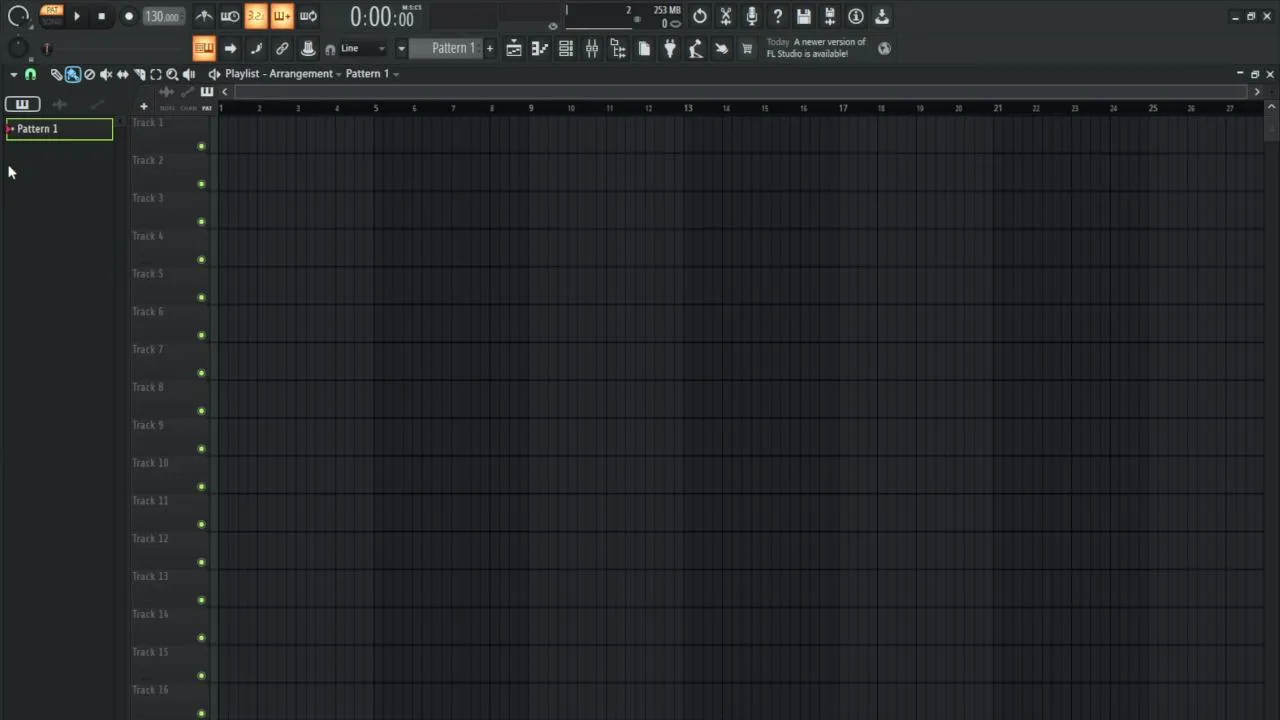Adjust the main pitch knob

(18, 48)
